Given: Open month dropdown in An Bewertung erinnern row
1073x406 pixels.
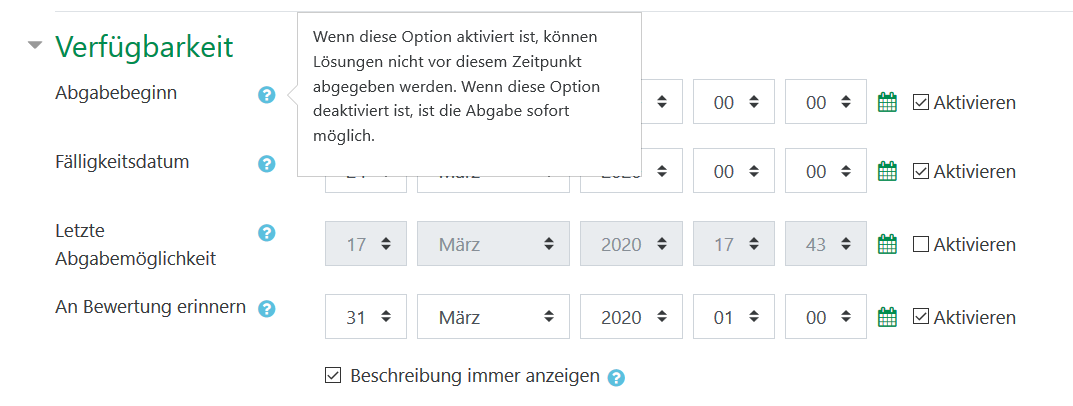Looking at the screenshot, I should pyautogui.click(x=493, y=318).
